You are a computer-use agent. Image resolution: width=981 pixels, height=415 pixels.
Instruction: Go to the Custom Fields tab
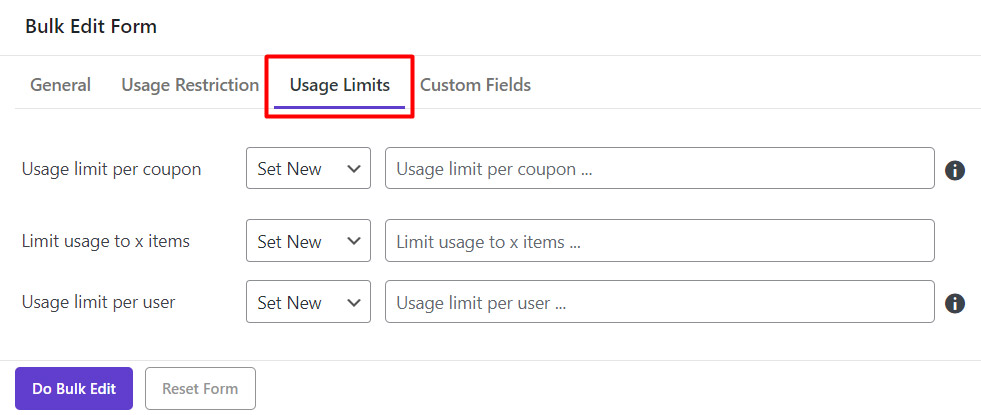pyautogui.click(x=475, y=85)
